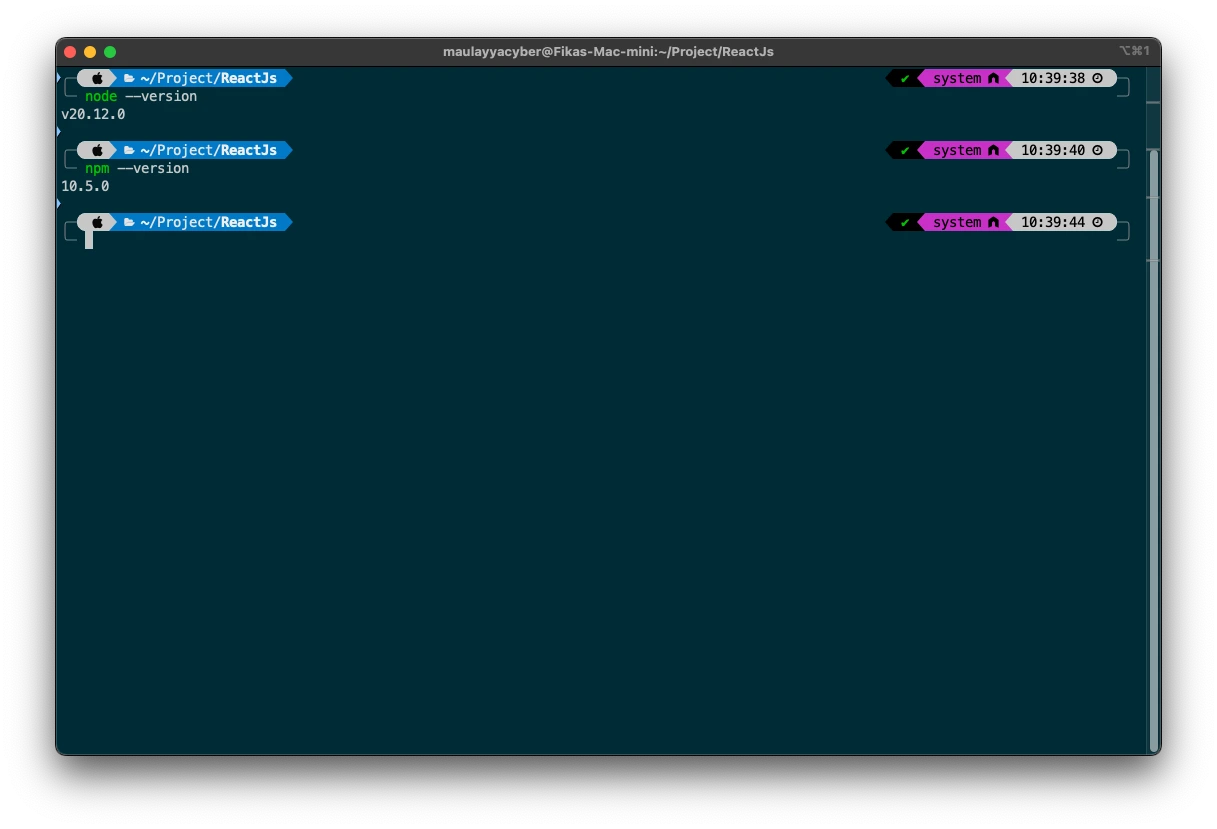Click the '--version' flag after npm
The width and height of the screenshot is (1217, 829).
coord(153,168)
